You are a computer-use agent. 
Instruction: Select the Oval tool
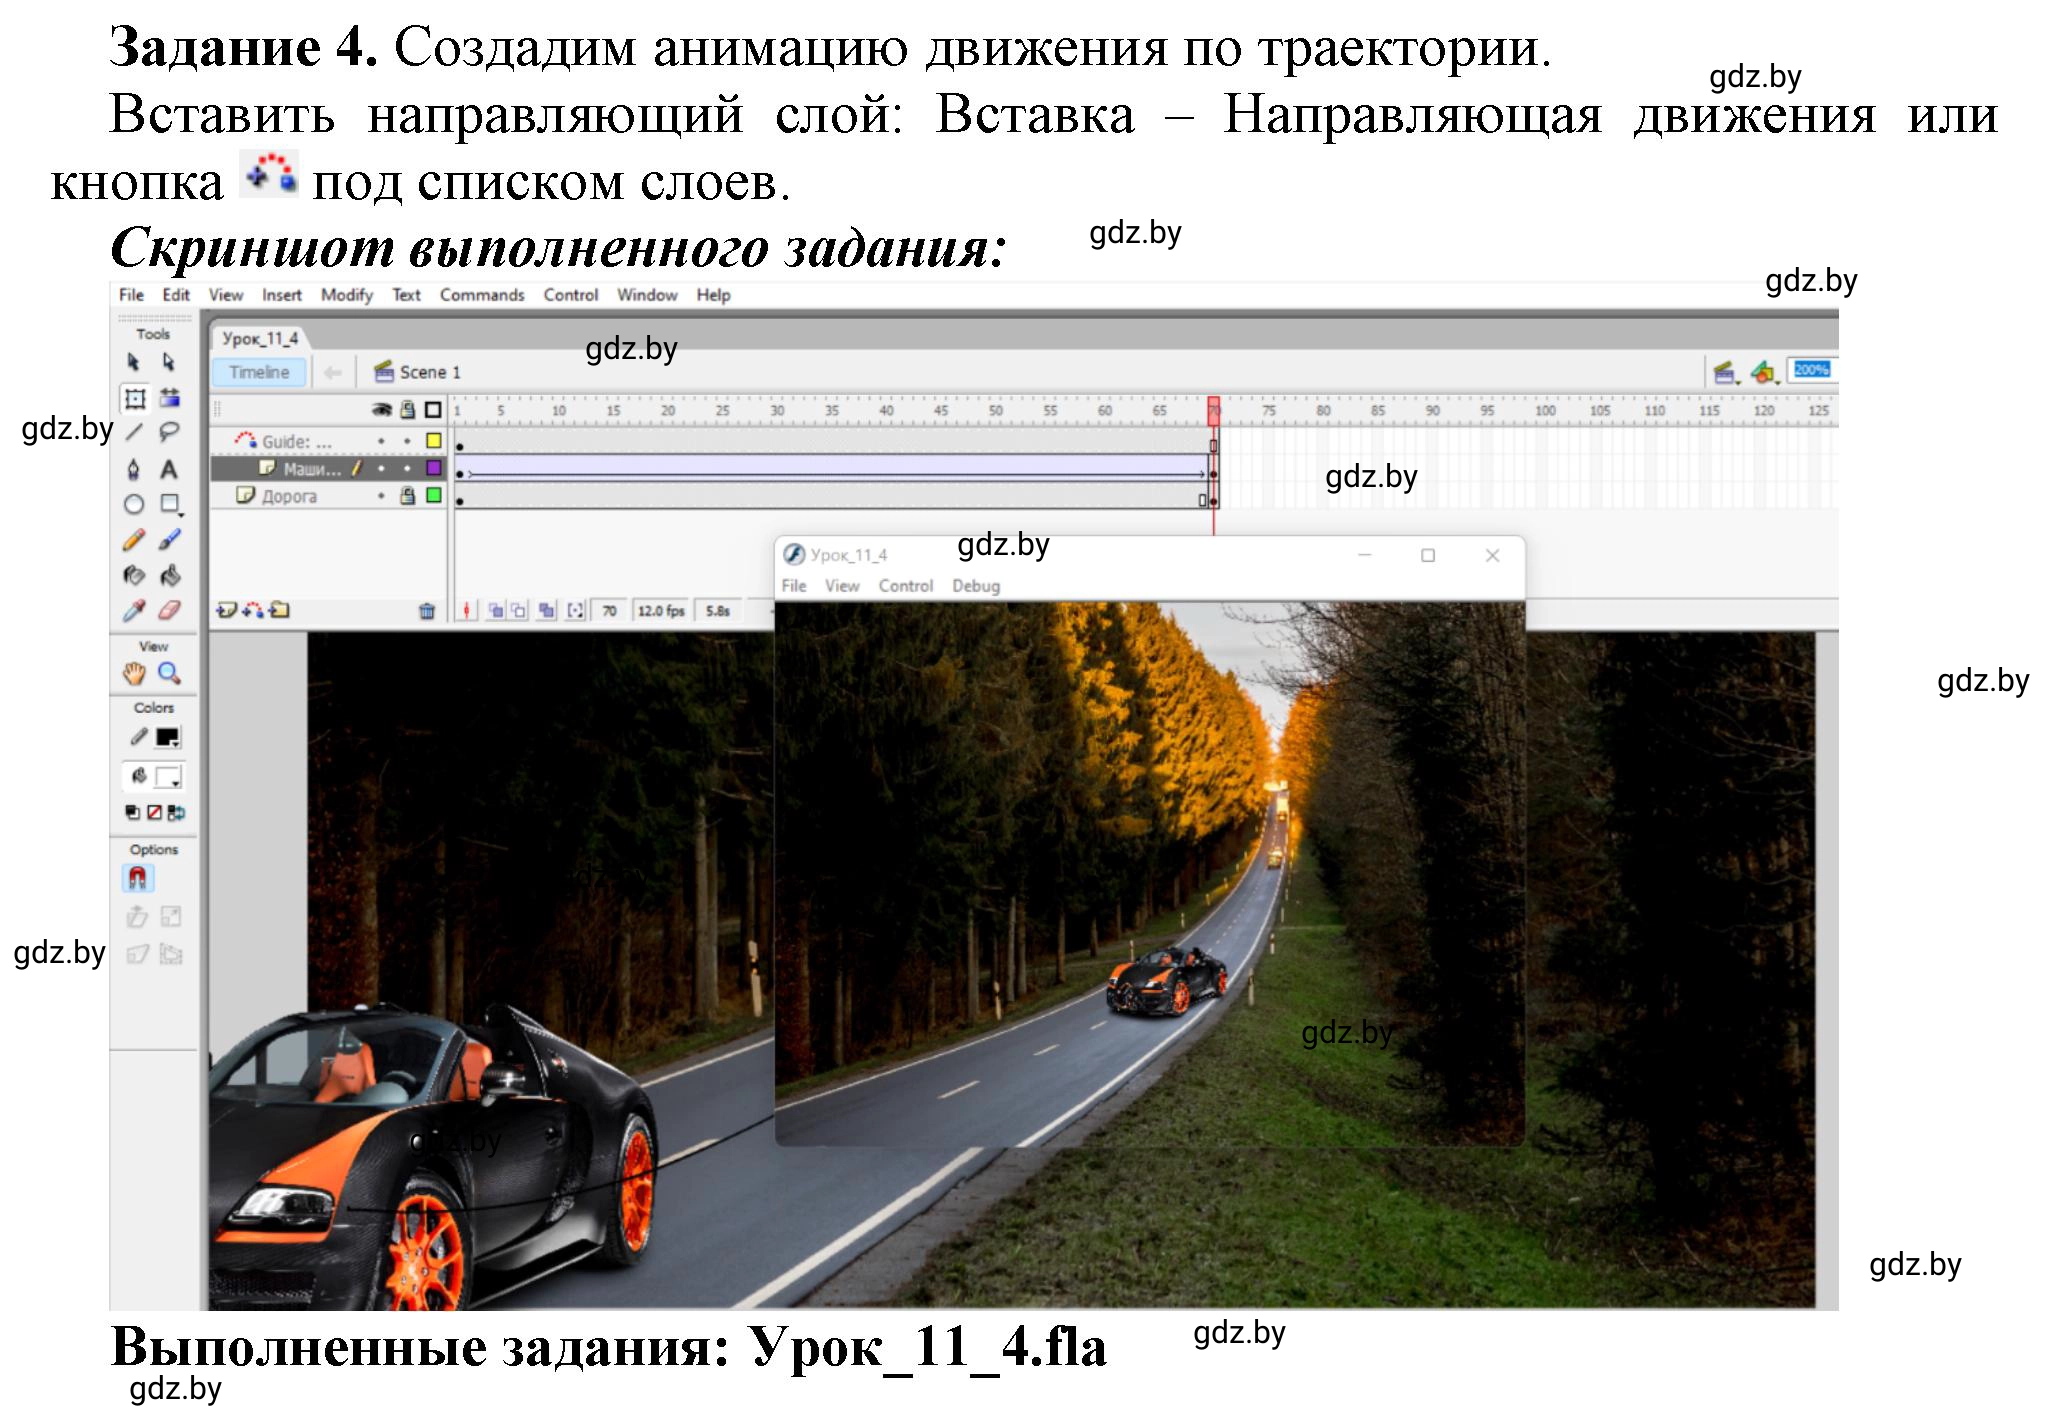[134, 504]
